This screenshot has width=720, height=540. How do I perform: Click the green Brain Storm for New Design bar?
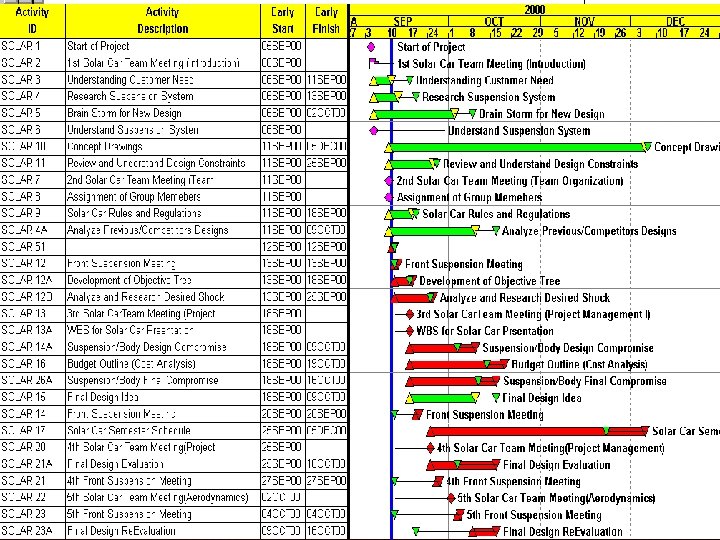point(416,114)
